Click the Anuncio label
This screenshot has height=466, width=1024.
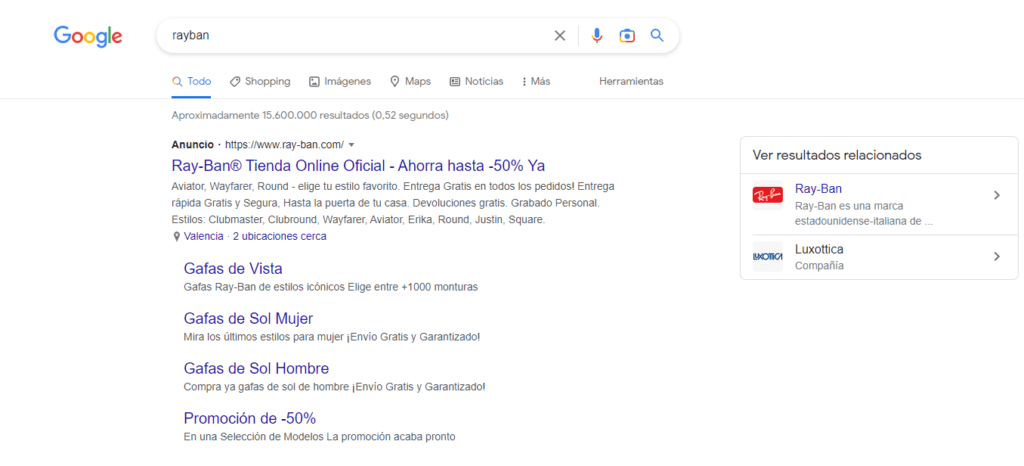(x=192, y=144)
